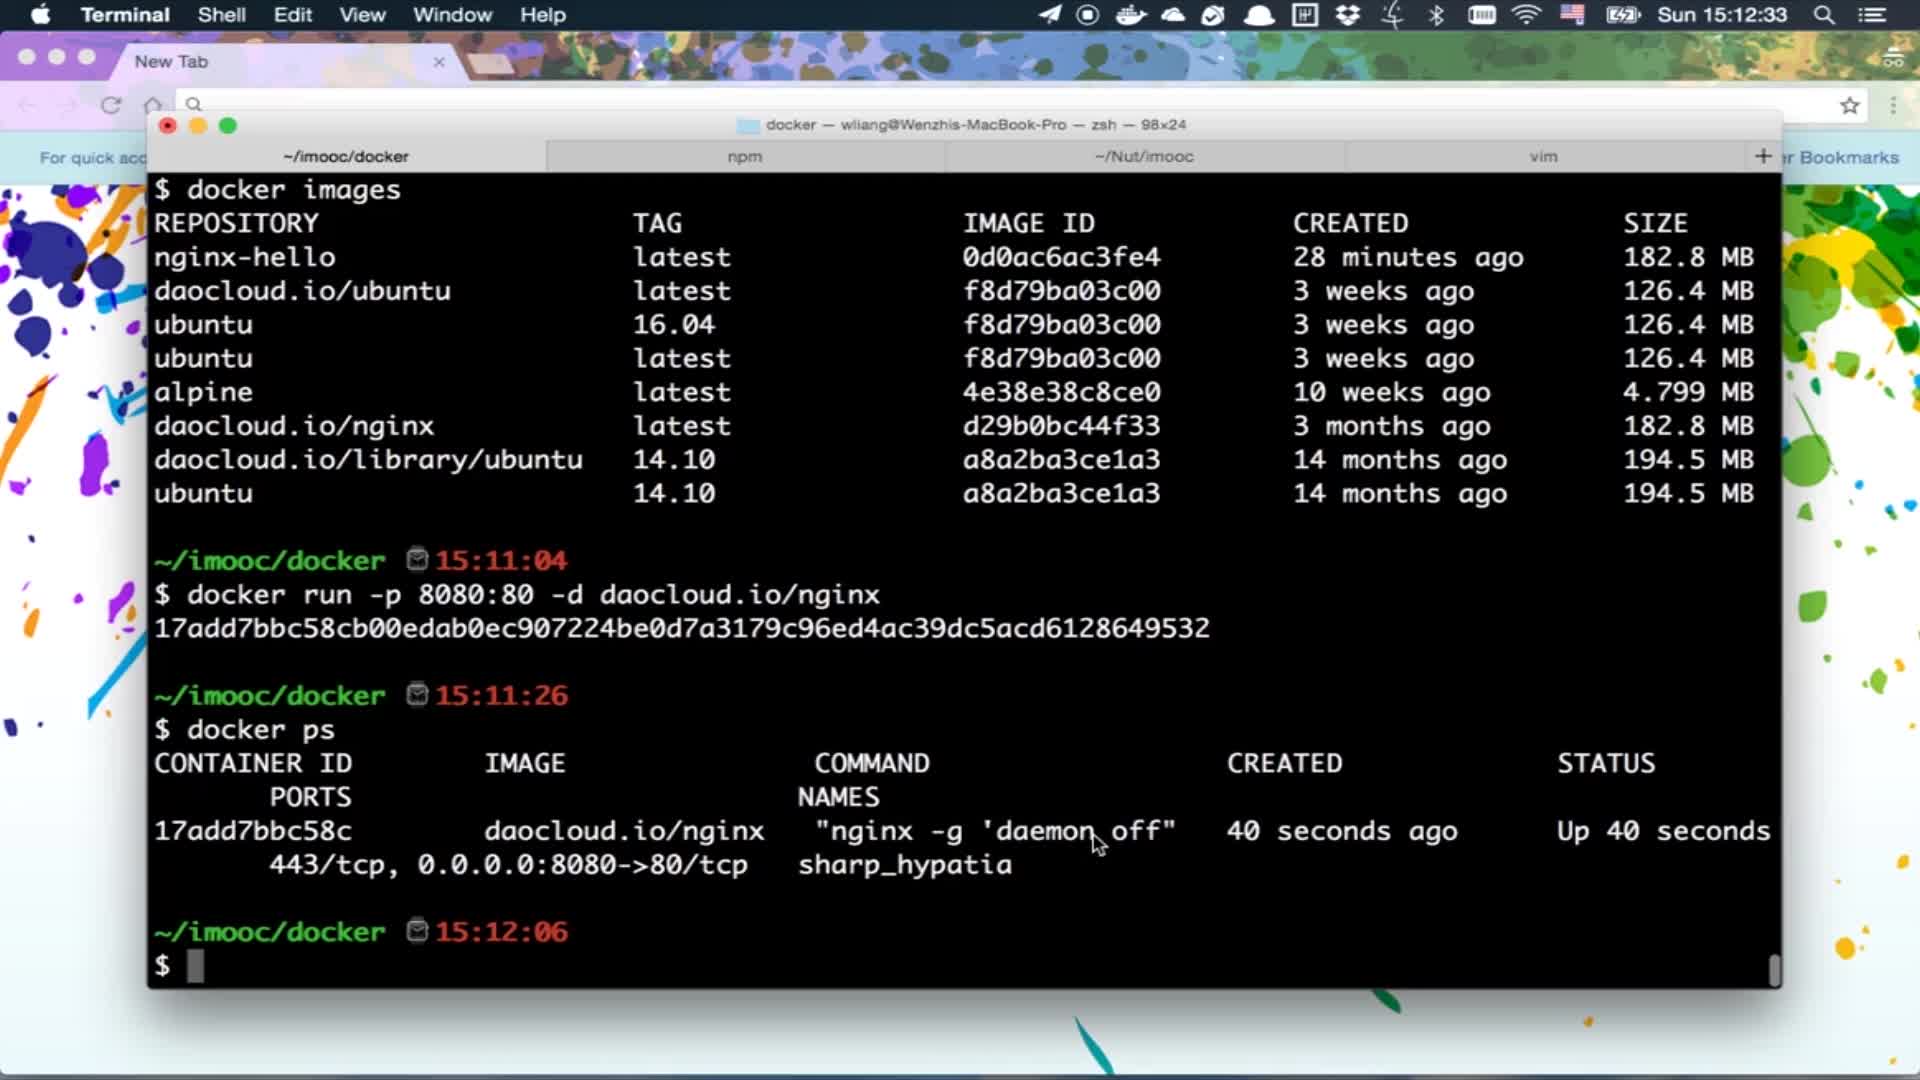Click the Bluetooth status icon

1437,15
